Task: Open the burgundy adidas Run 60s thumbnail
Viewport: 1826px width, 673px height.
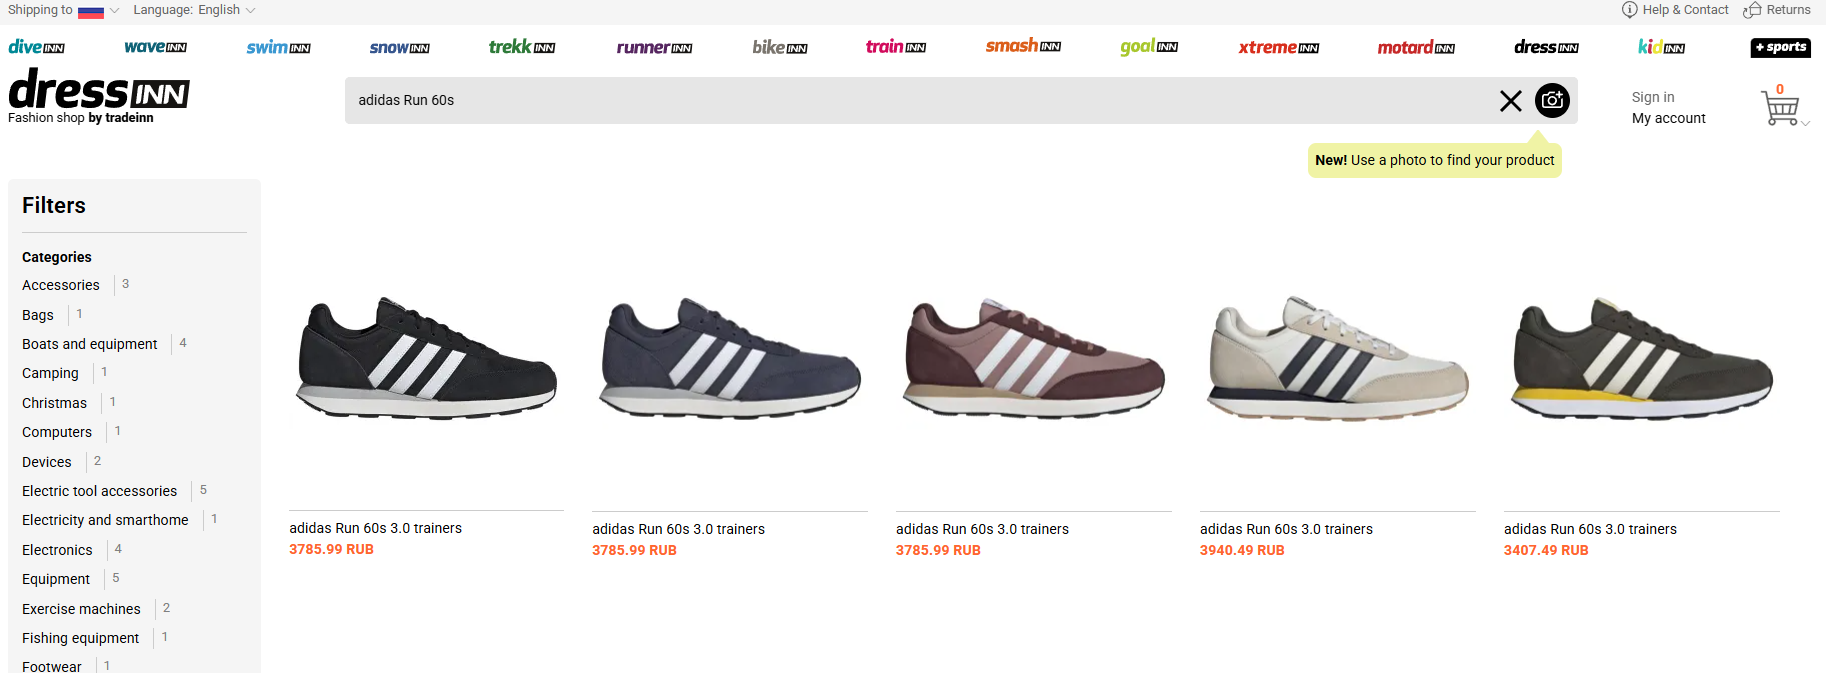Action: pyautogui.click(x=1034, y=358)
